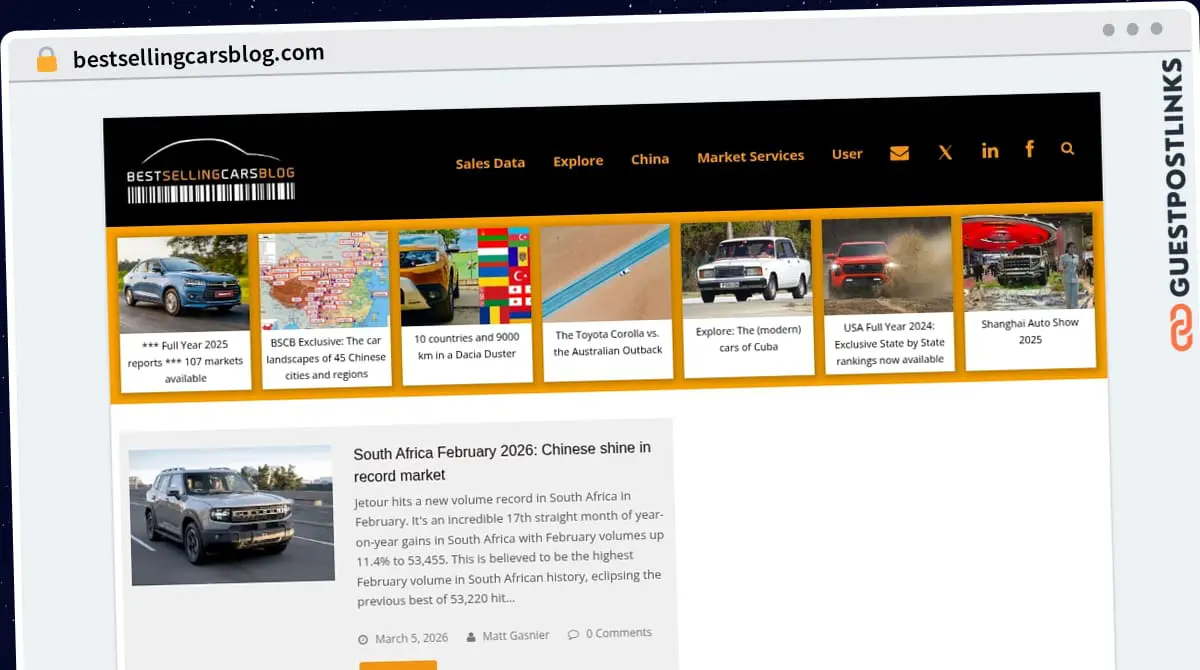
Task: Open 'Shanghai Auto Show 2025' caption
Action: (x=1030, y=332)
